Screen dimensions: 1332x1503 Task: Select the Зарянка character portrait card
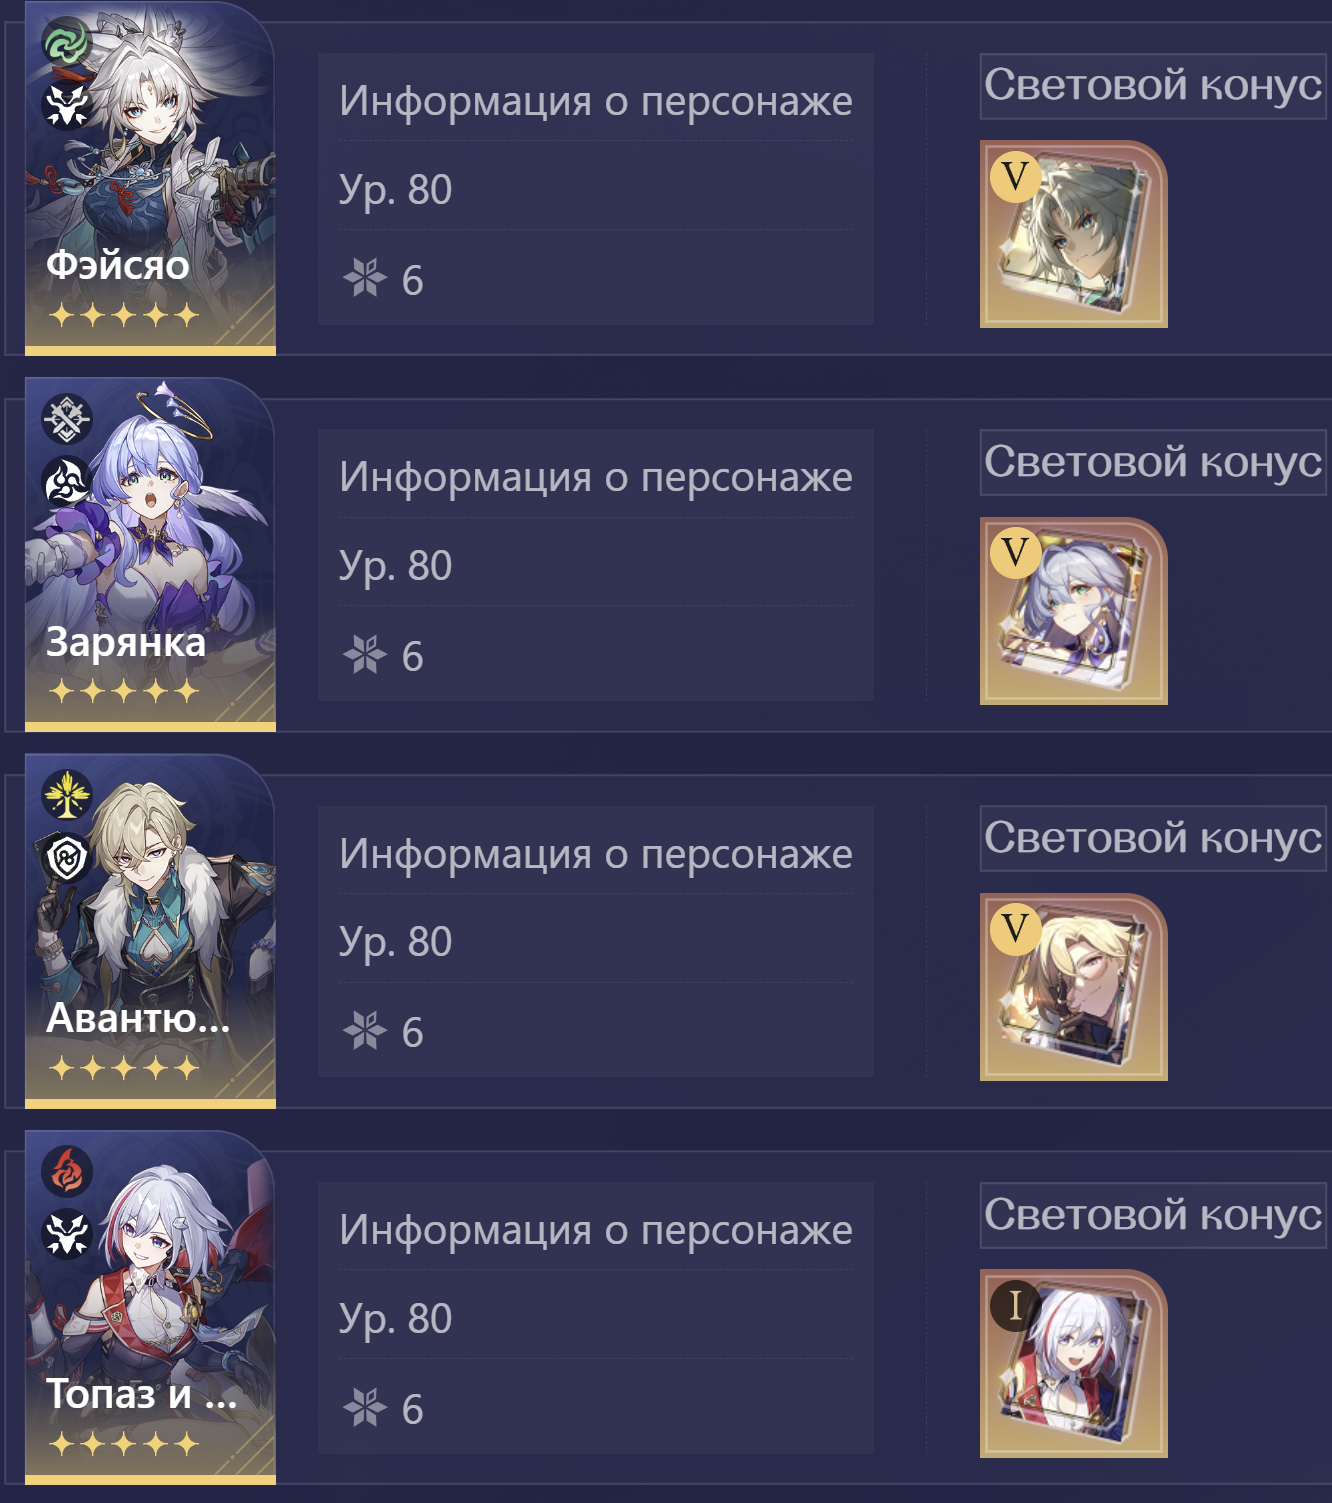(x=150, y=555)
